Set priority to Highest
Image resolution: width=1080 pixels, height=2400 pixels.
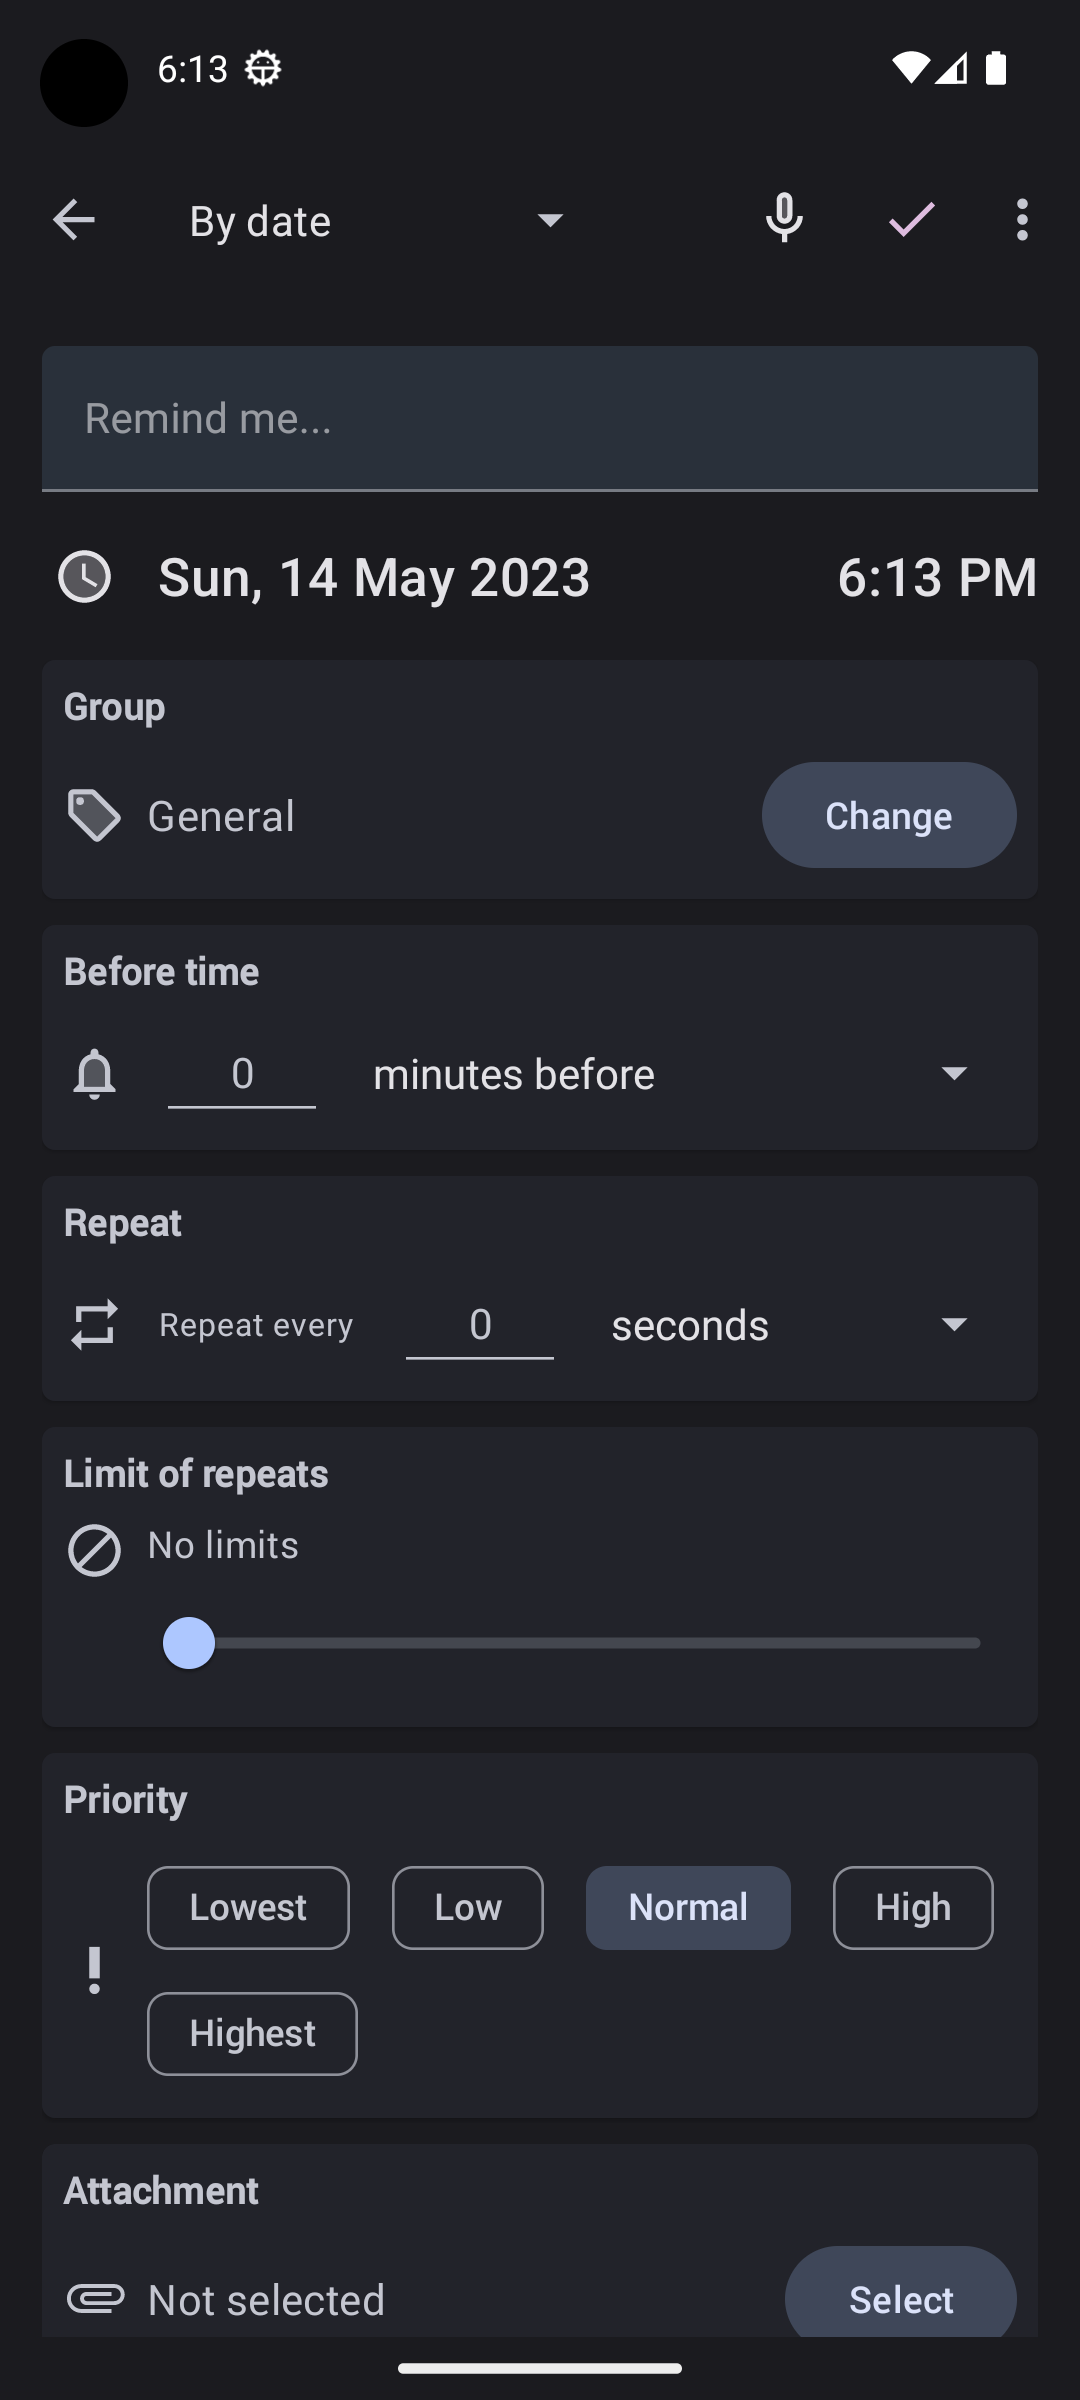(x=252, y=2034)
